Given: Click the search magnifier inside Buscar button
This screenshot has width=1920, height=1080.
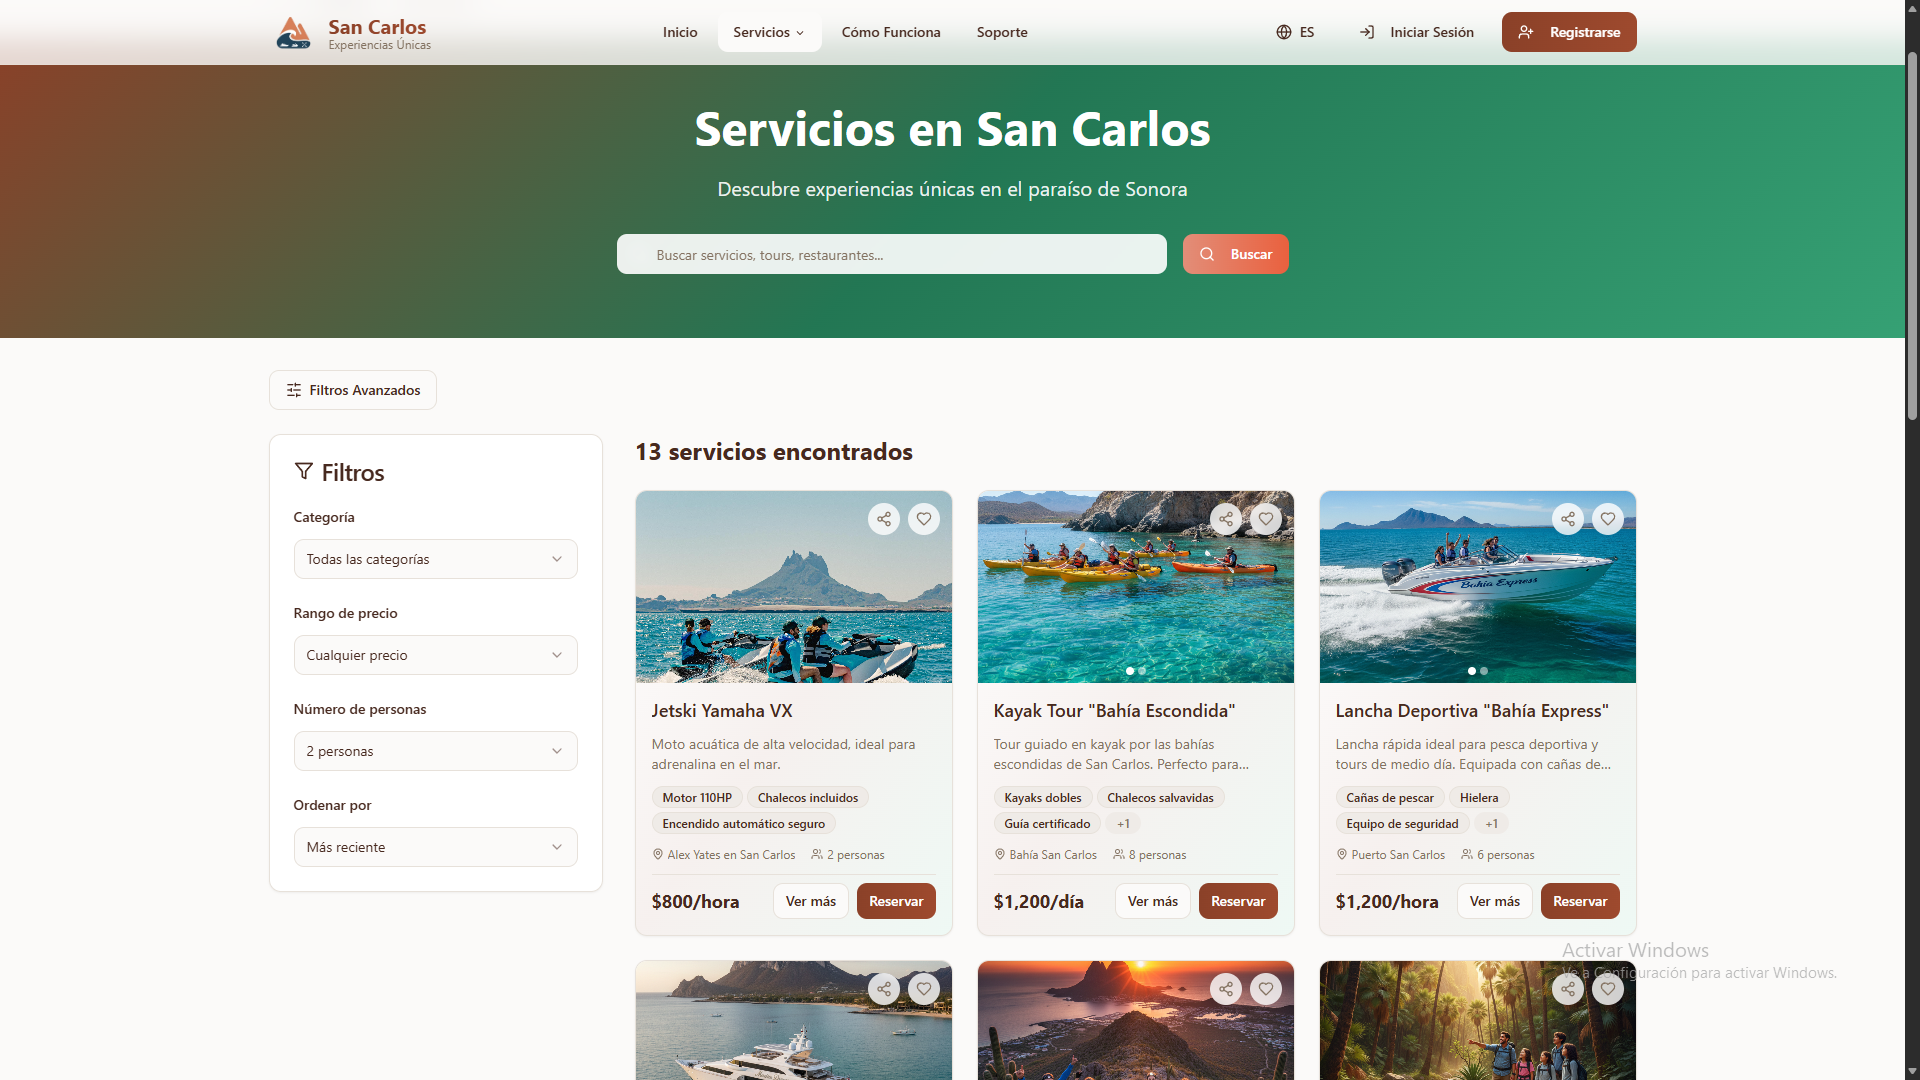Looking at the screenshot, I should [x=1207, y=253].
